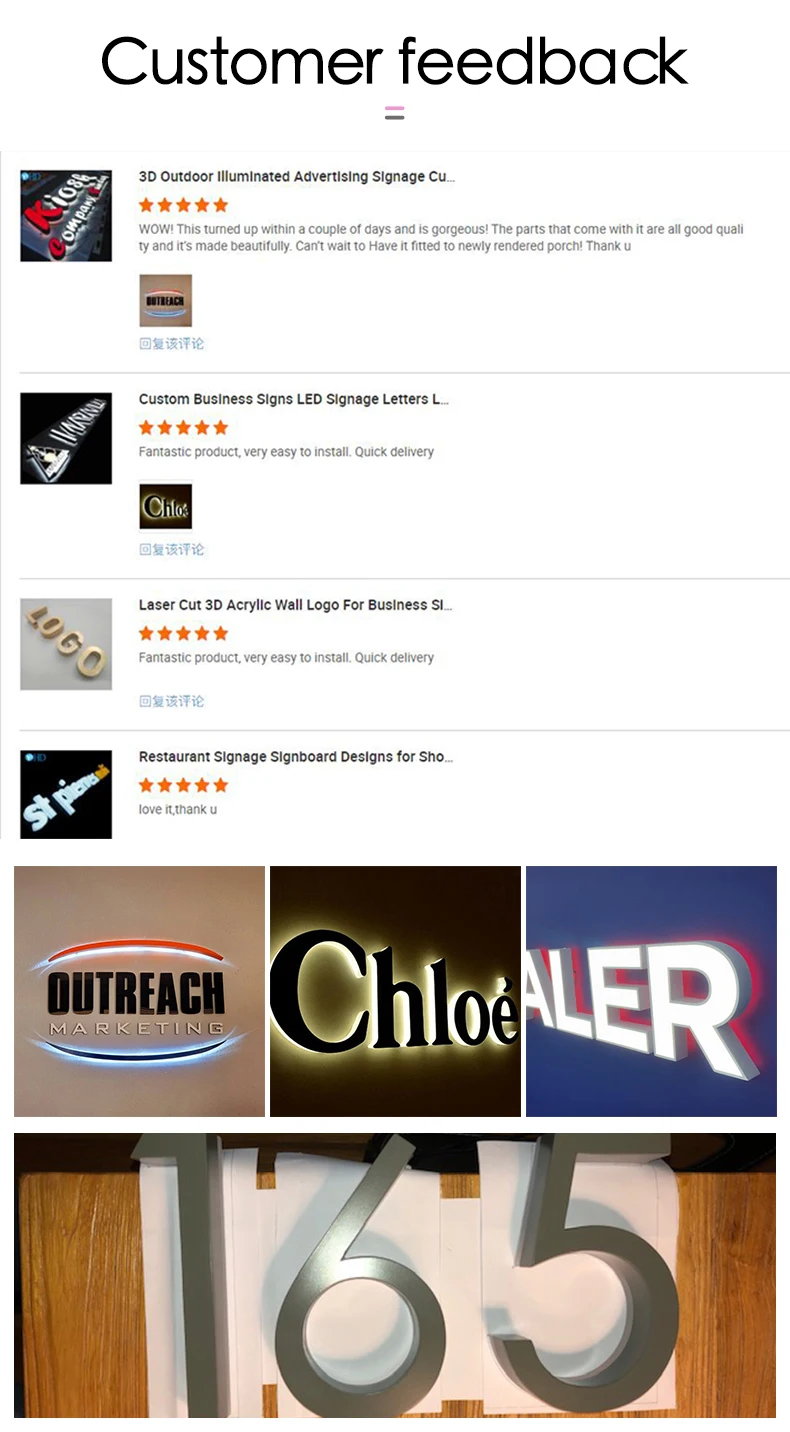Image resolution: width=790 pixels, height=1432 pixels.
Task: Open the Kiosk Company sign product thumbnail
Action: [x=66, y=216]
